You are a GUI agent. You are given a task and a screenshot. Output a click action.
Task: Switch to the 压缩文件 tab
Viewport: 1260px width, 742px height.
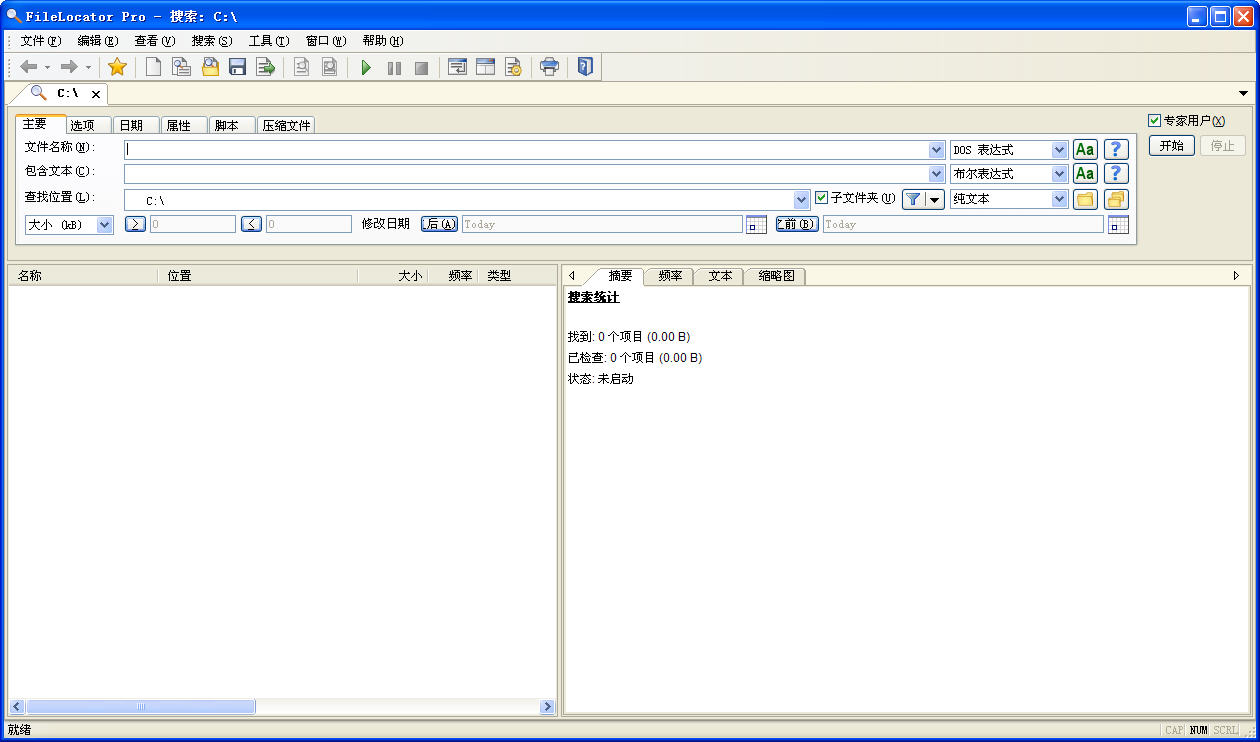(287, 125)
